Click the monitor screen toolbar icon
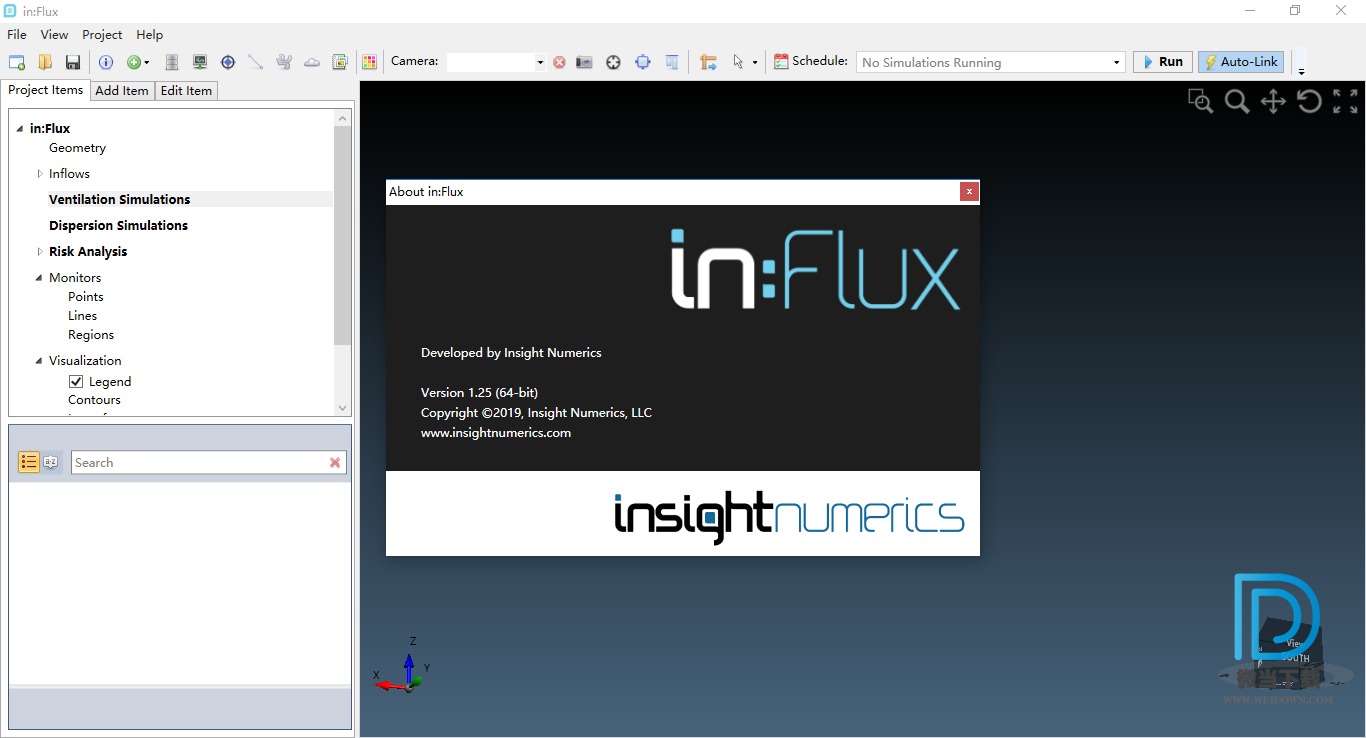The image size is (1366, 738). 200,62
